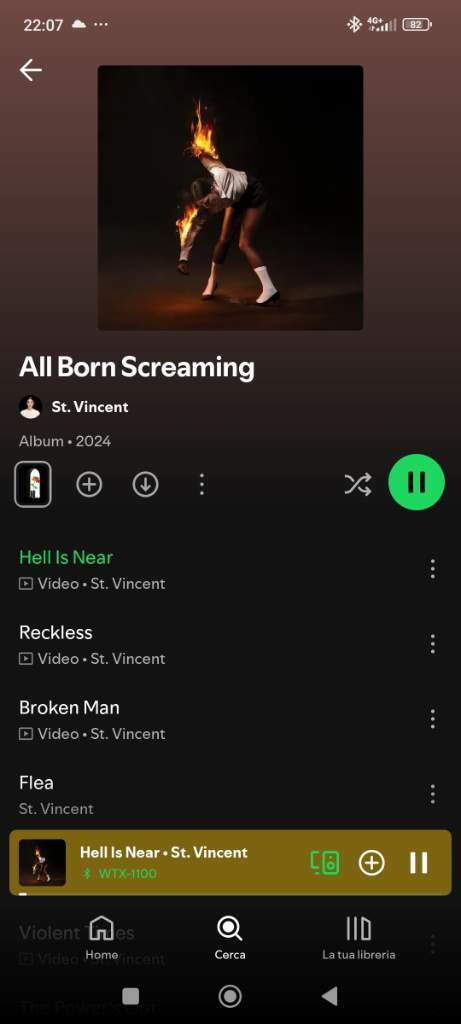Pause the album with green button
Image resolution: width=461 pixels, height=1024 pixels.
click(x=417, y=483)
